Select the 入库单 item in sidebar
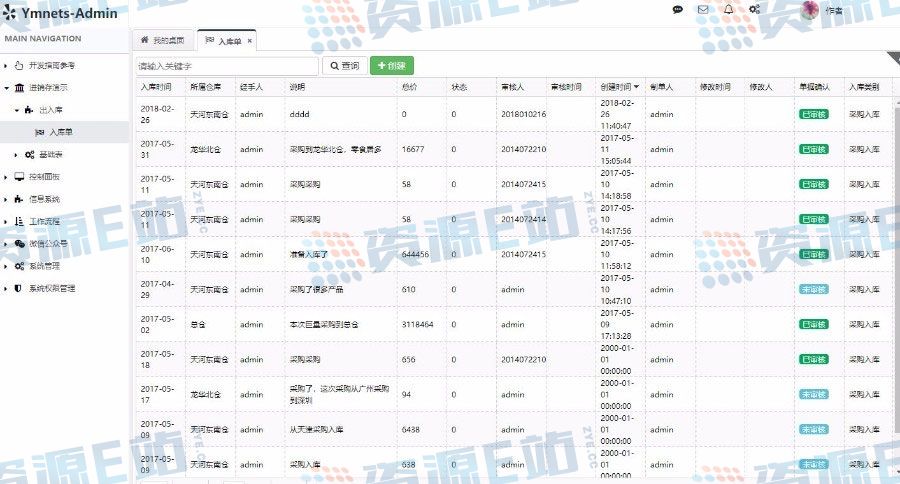The image size is (900, 484). 60,132
